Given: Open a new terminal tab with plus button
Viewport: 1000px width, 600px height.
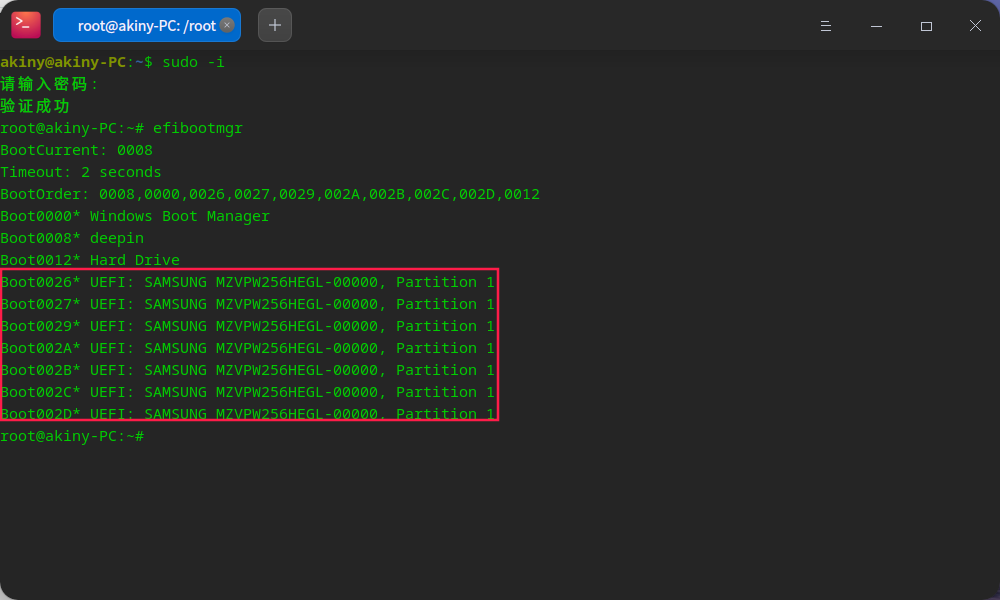Looking at the screenshot, I should coord(275,25).
